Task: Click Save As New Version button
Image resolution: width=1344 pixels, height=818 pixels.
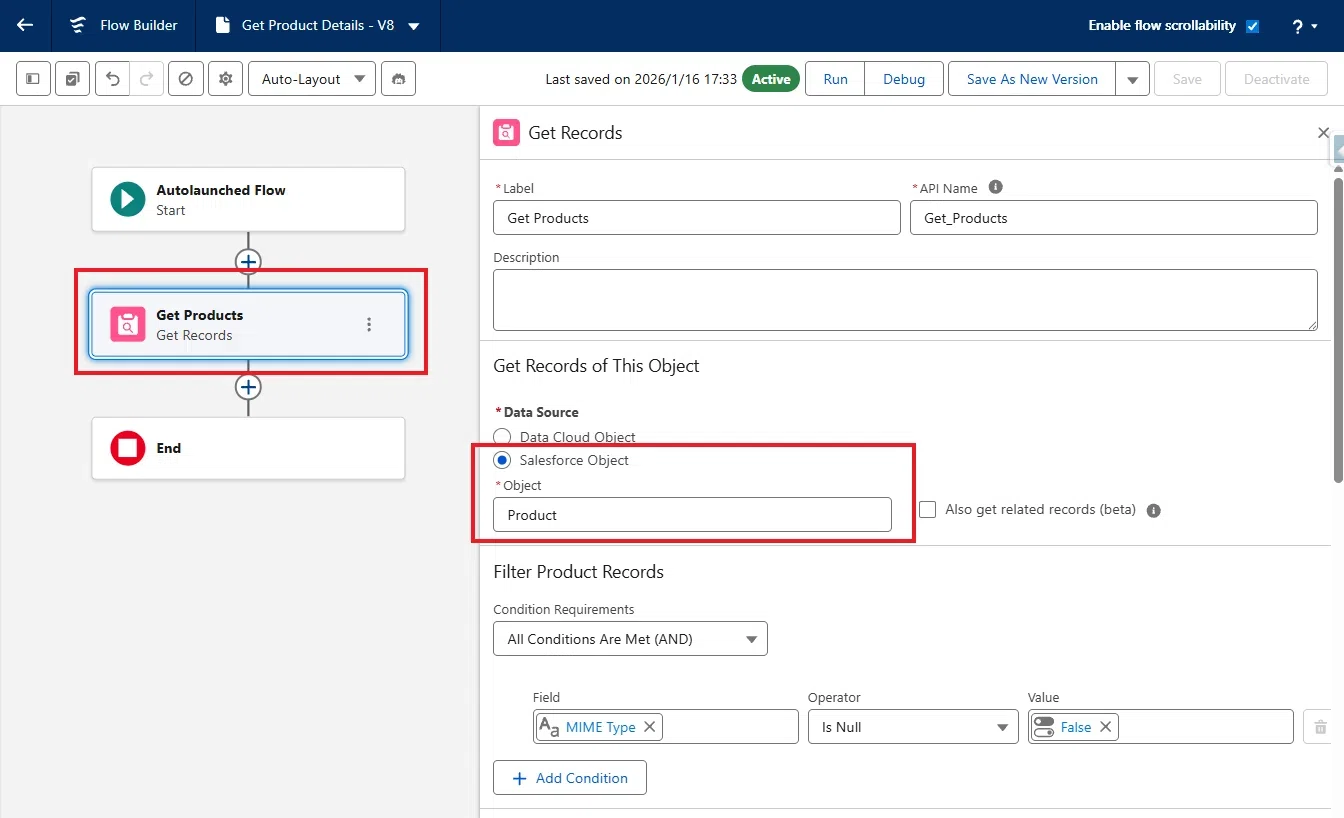Action: 1032,79
